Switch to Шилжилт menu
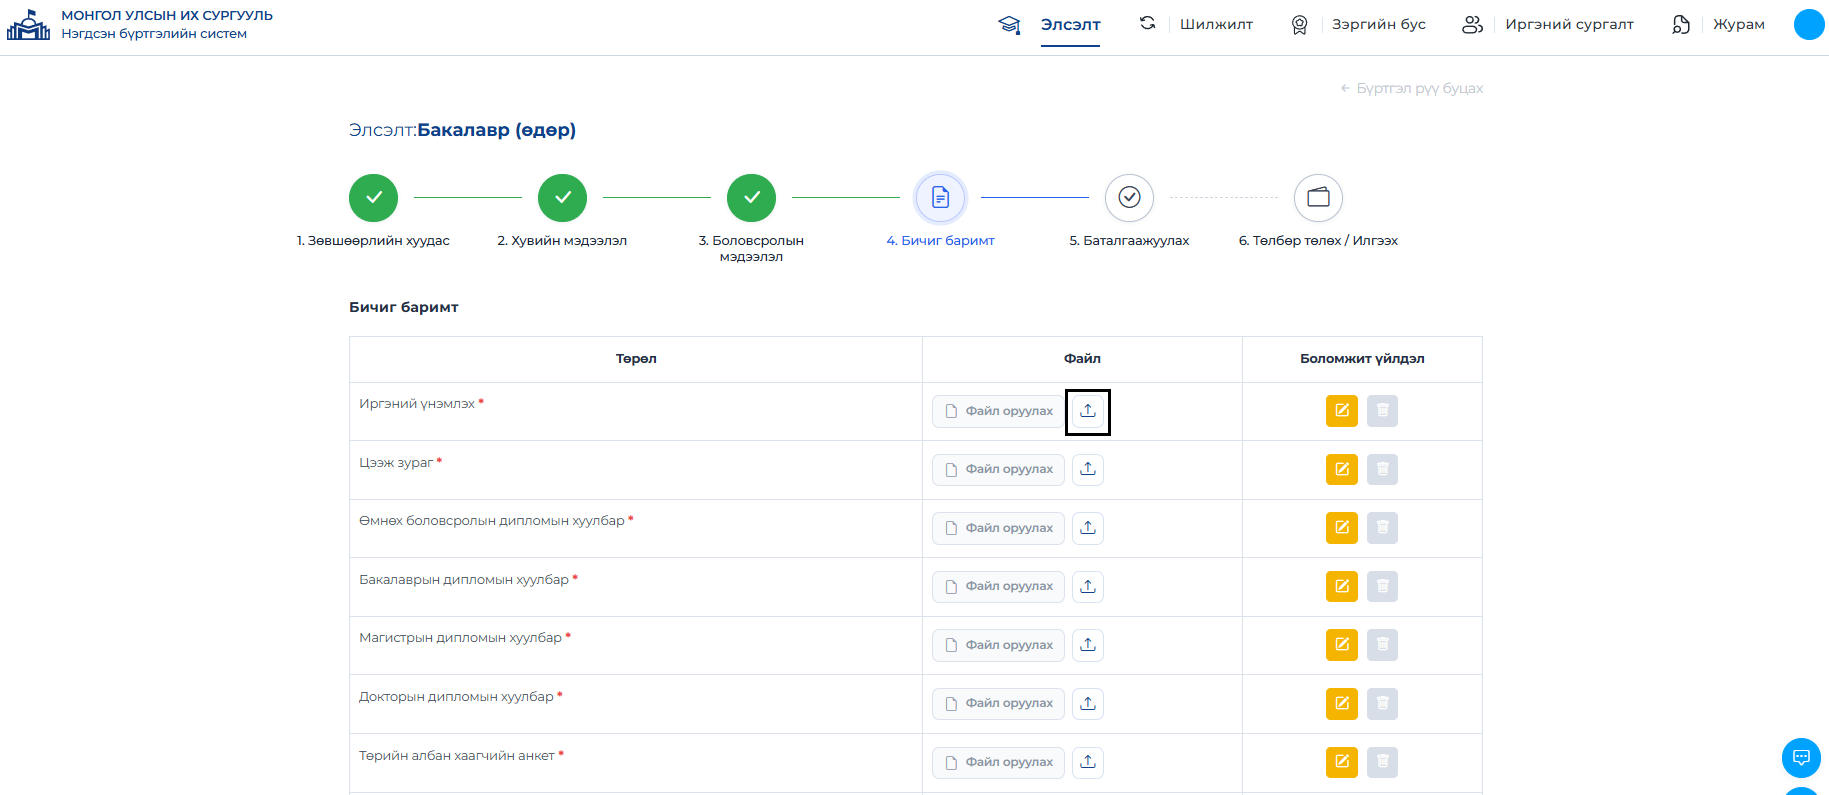Image resolution: width=1829 pixels, height=795 pixels. pyautogui.click(x=1216, y=24)
